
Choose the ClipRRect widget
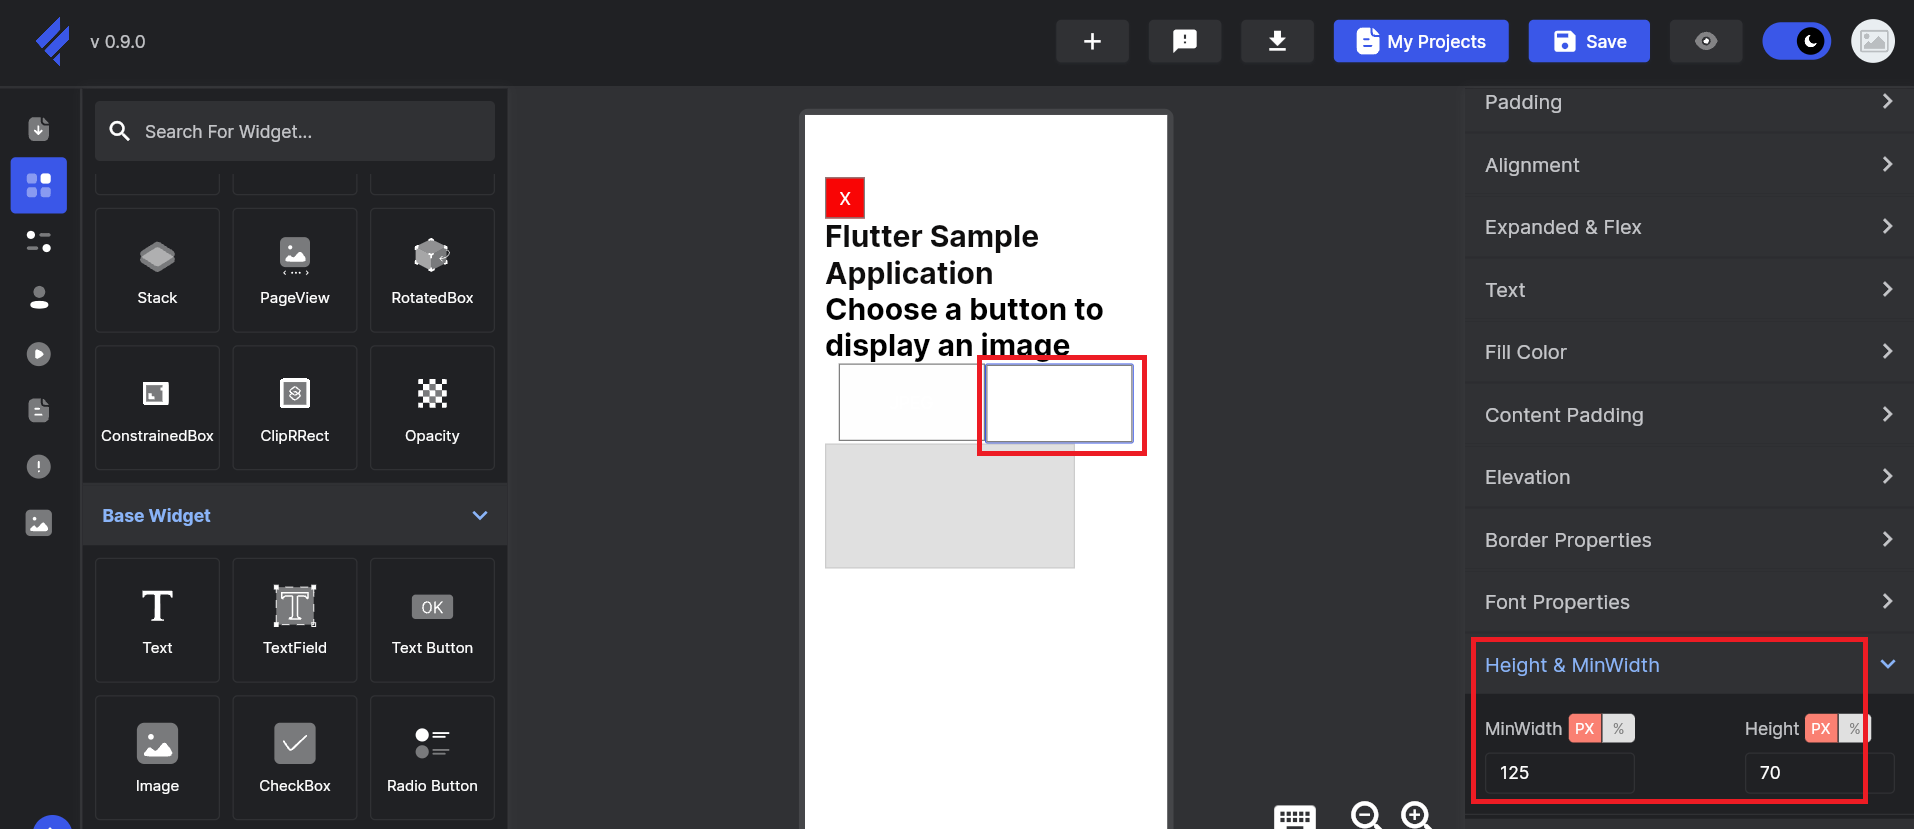pyautogui.click(x=294, y=408)
